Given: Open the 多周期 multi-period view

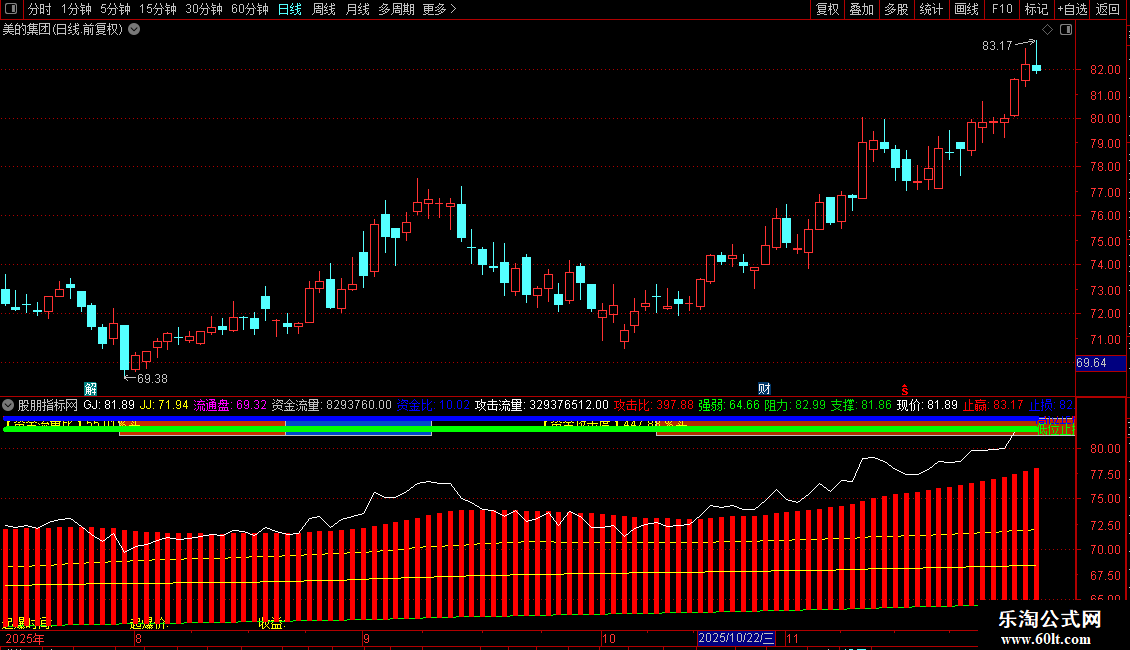Looking at the screenshot, I should click(396, 9).
